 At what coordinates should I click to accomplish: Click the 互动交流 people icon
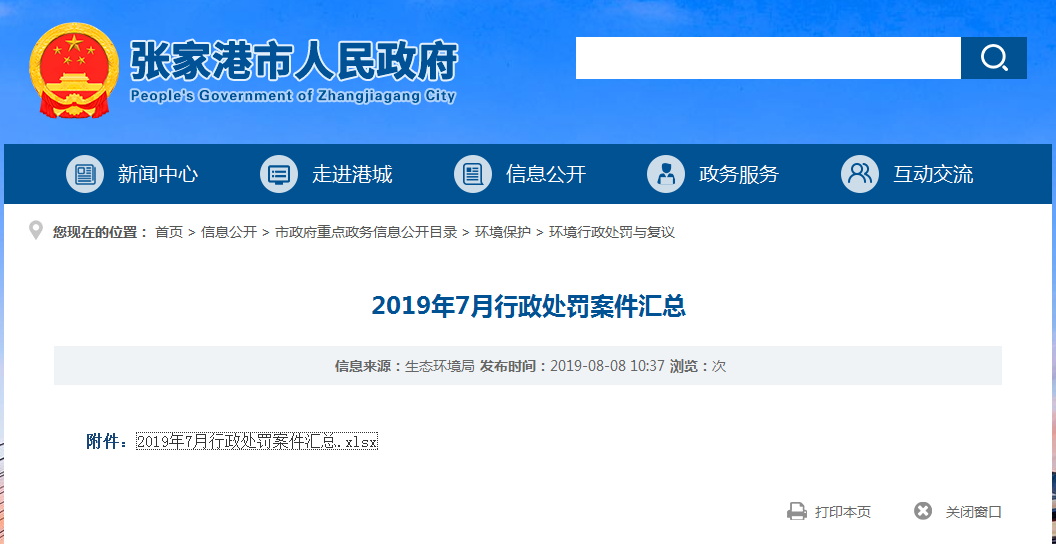coord(860,174)
